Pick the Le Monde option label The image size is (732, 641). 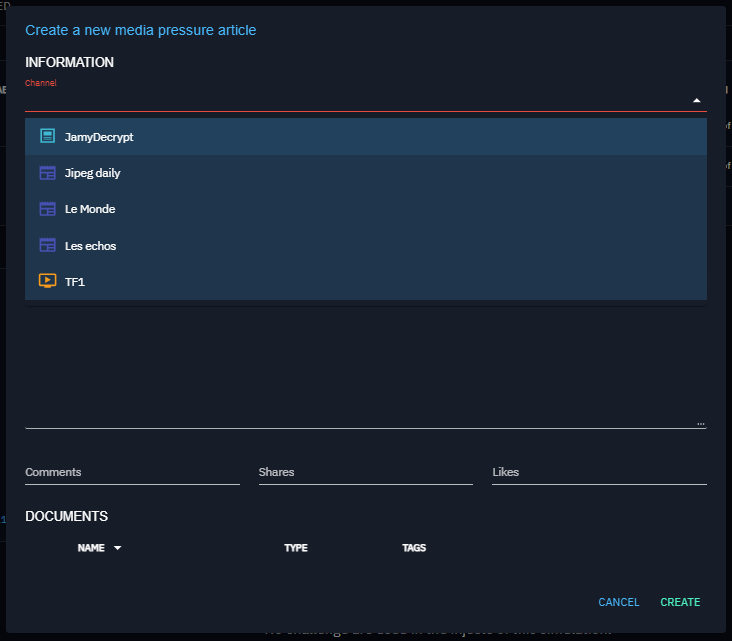point(90,209)
